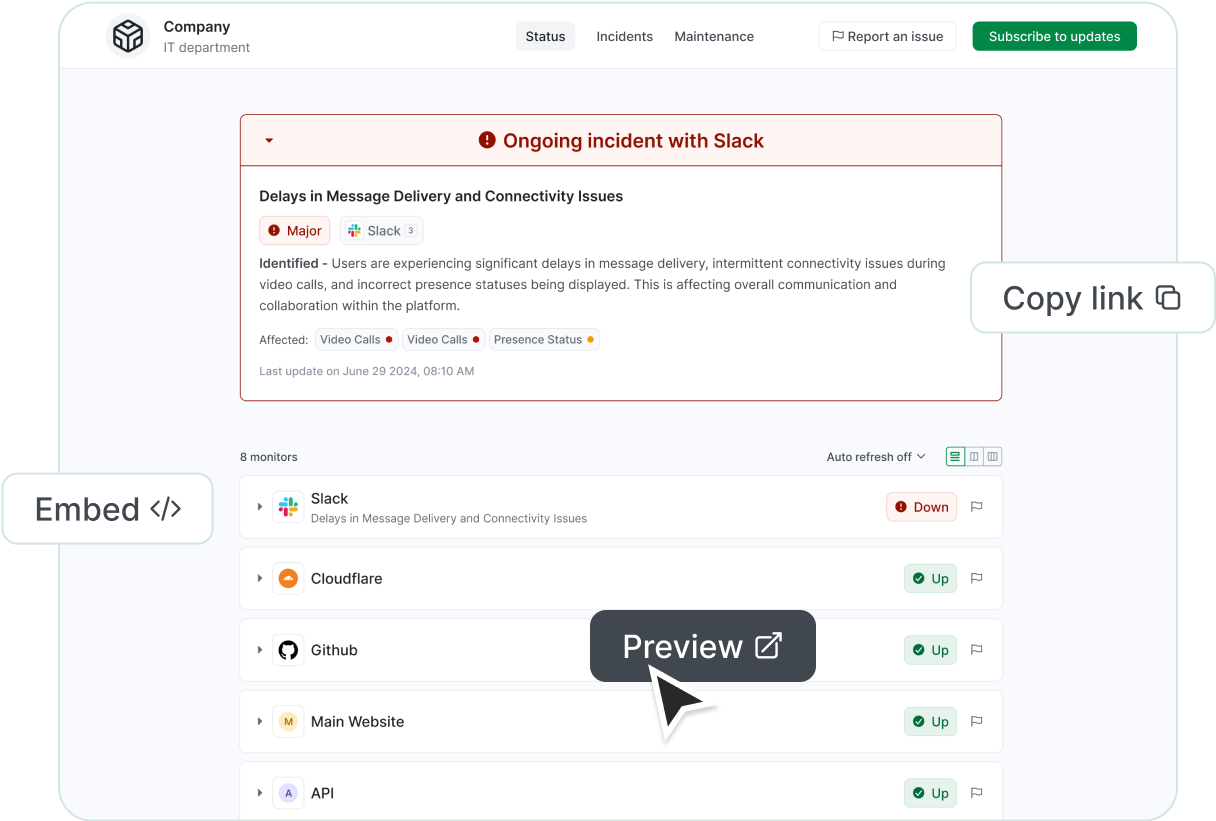1216x821 pixels.
Task: Click the Slack monitor icon
Action: [x=288, y=507]
